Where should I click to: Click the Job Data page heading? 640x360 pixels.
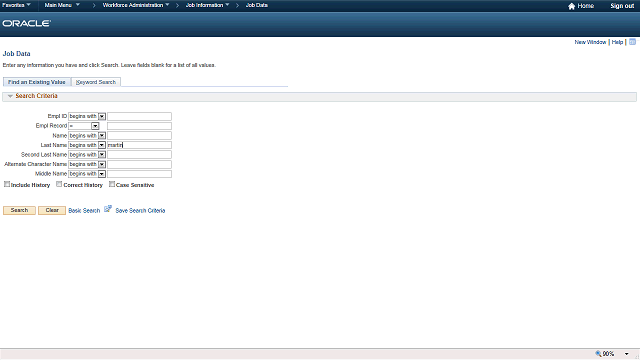coord(17,53)
